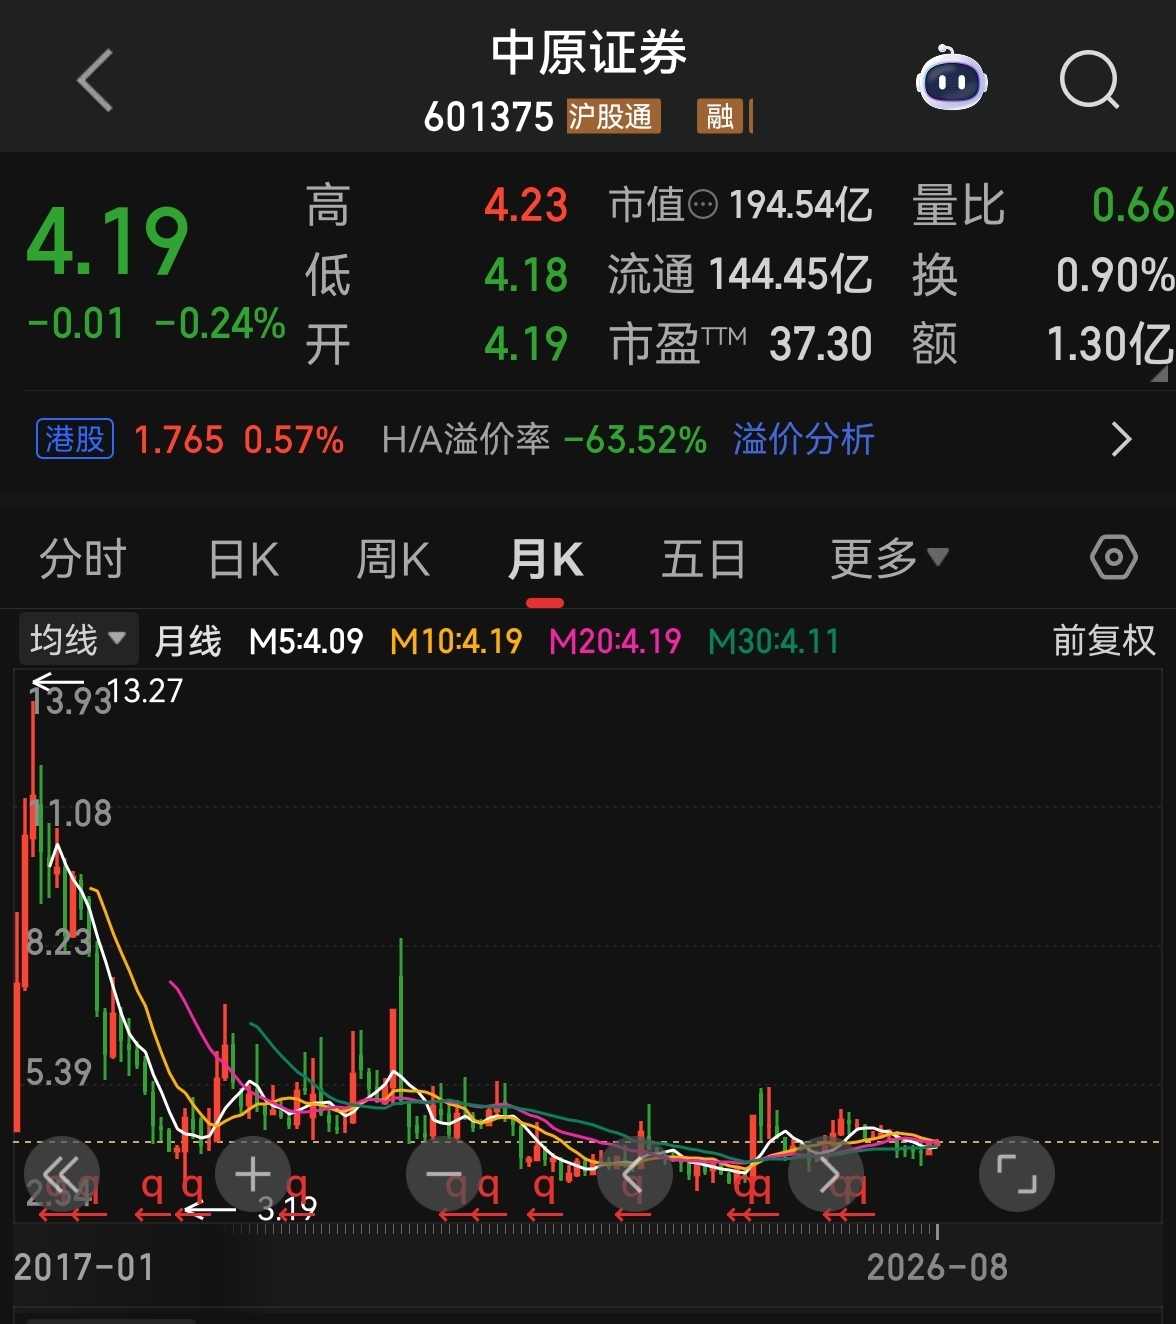Image resolution: width=1176 pixels, height=1324 pixels.
Task: Tap 流通 144.45亿 value
Action: tap(790, 275)
